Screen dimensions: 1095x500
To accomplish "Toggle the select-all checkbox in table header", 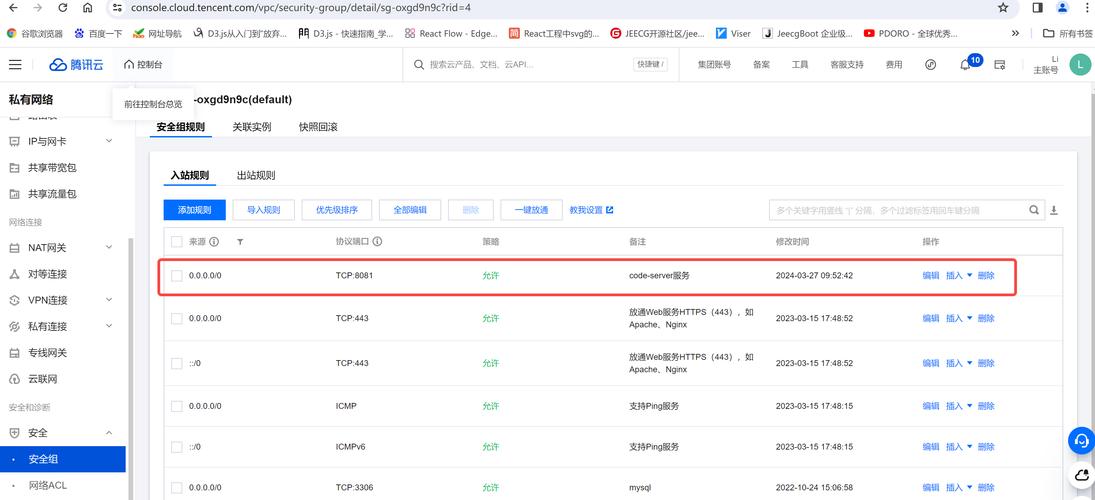I will click(x=177, y=242).
